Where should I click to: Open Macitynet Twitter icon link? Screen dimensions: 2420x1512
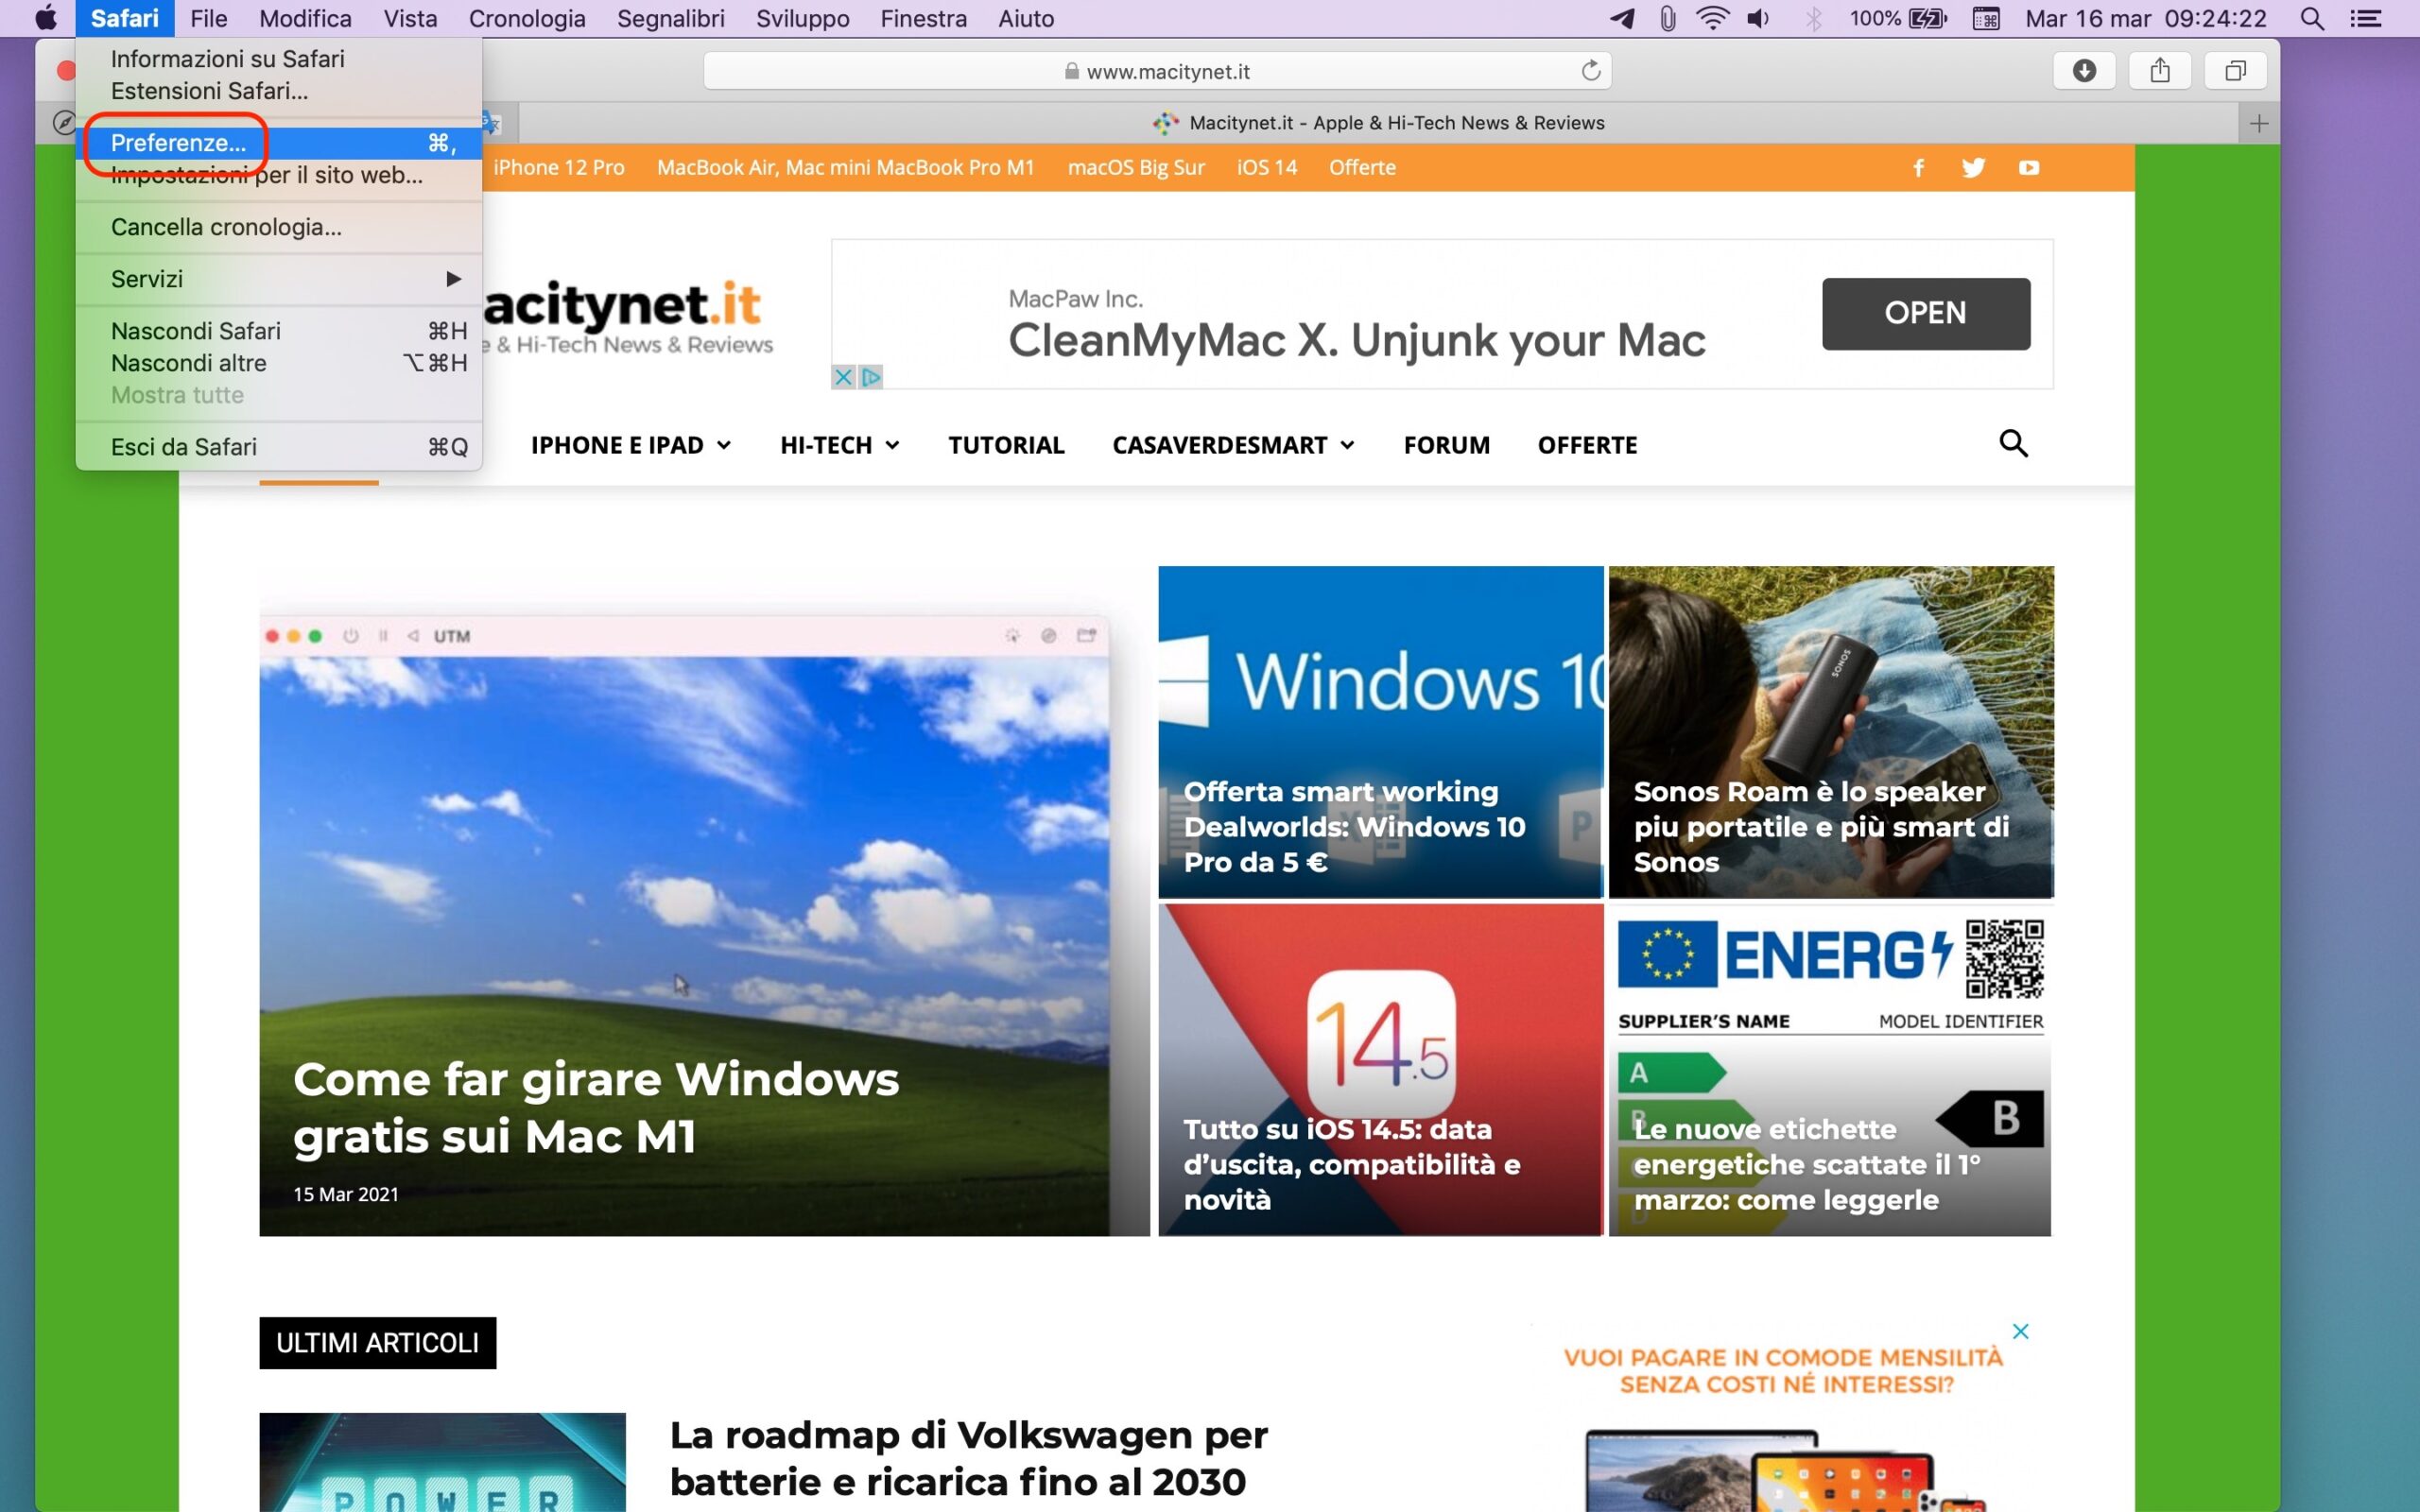[1973, 168]
